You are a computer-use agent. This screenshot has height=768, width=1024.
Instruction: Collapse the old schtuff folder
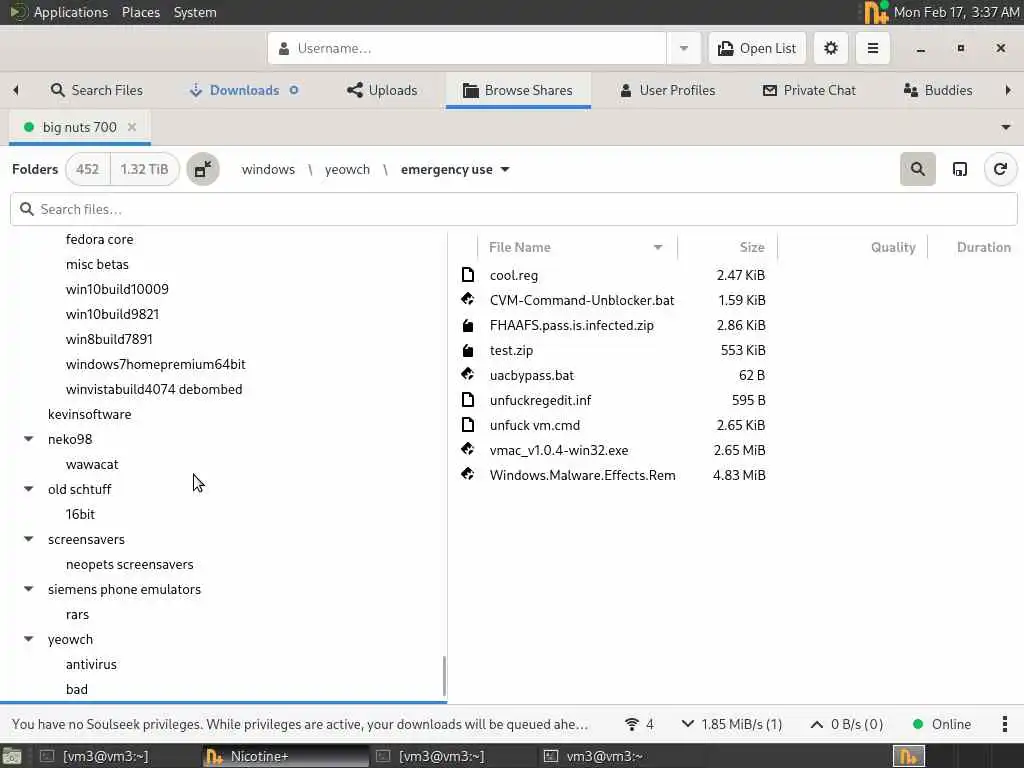click(29, 489)
